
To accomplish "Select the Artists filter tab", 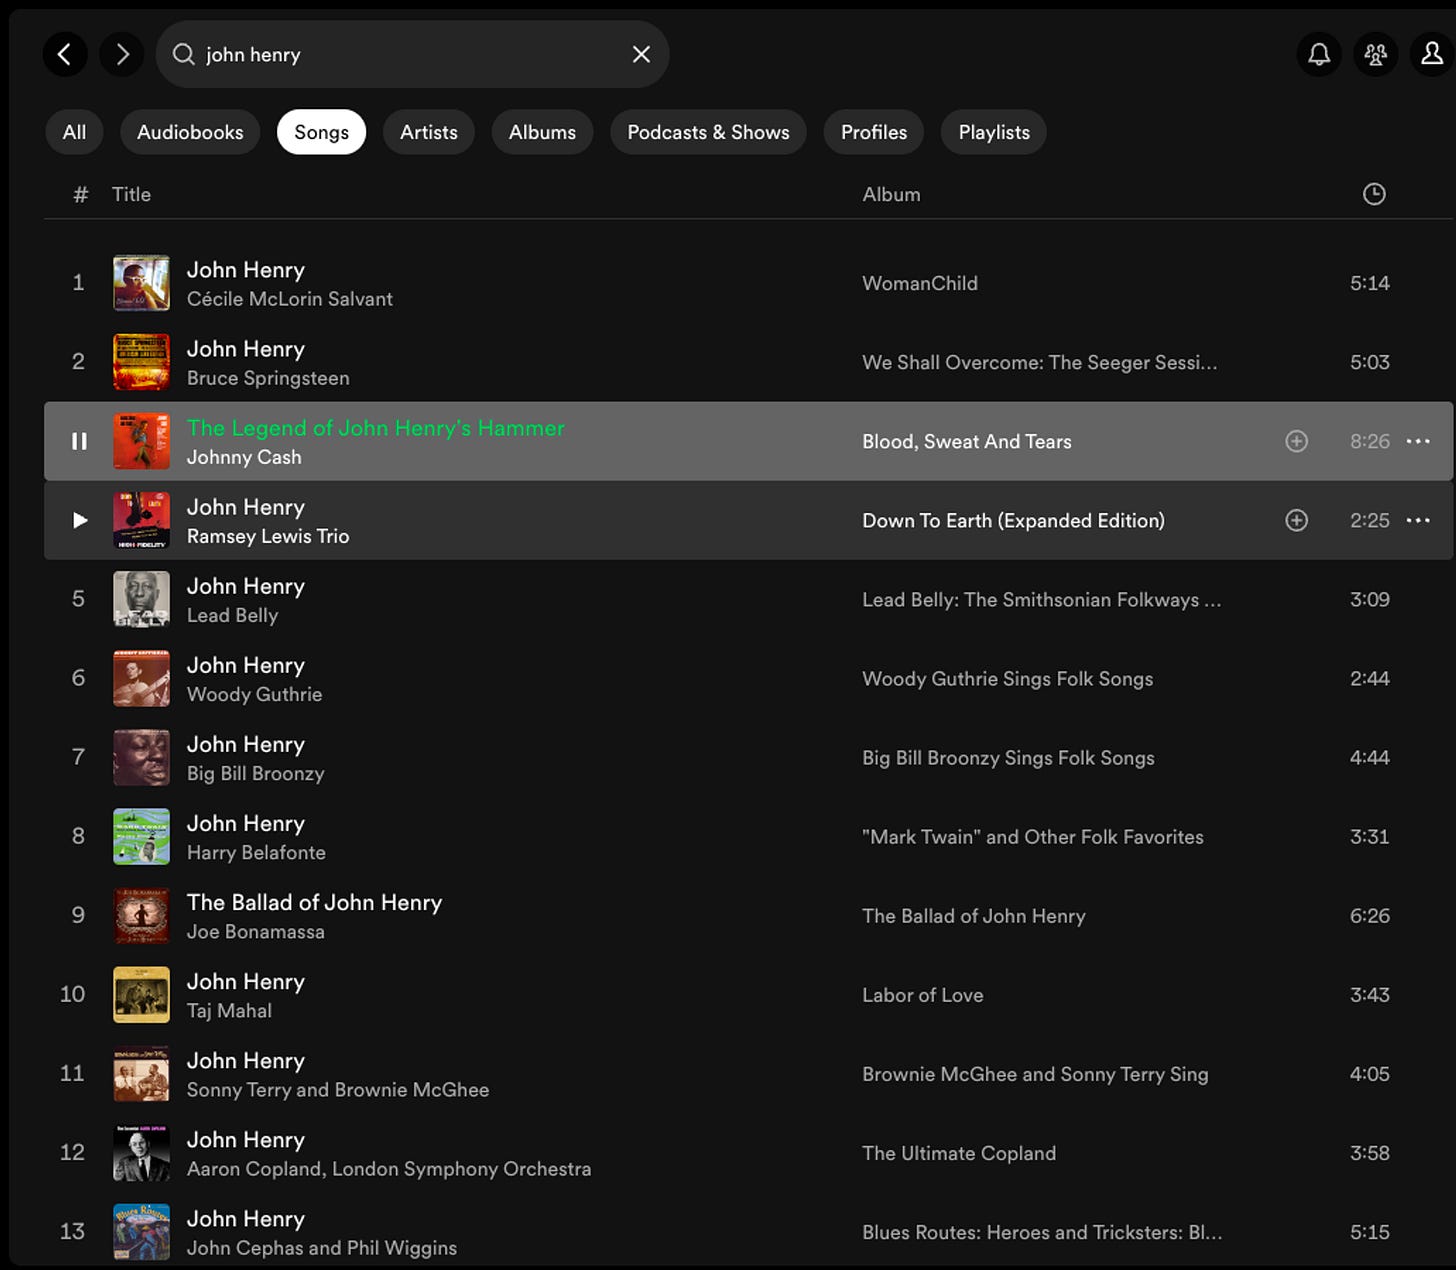I will (x=429, y=132).
